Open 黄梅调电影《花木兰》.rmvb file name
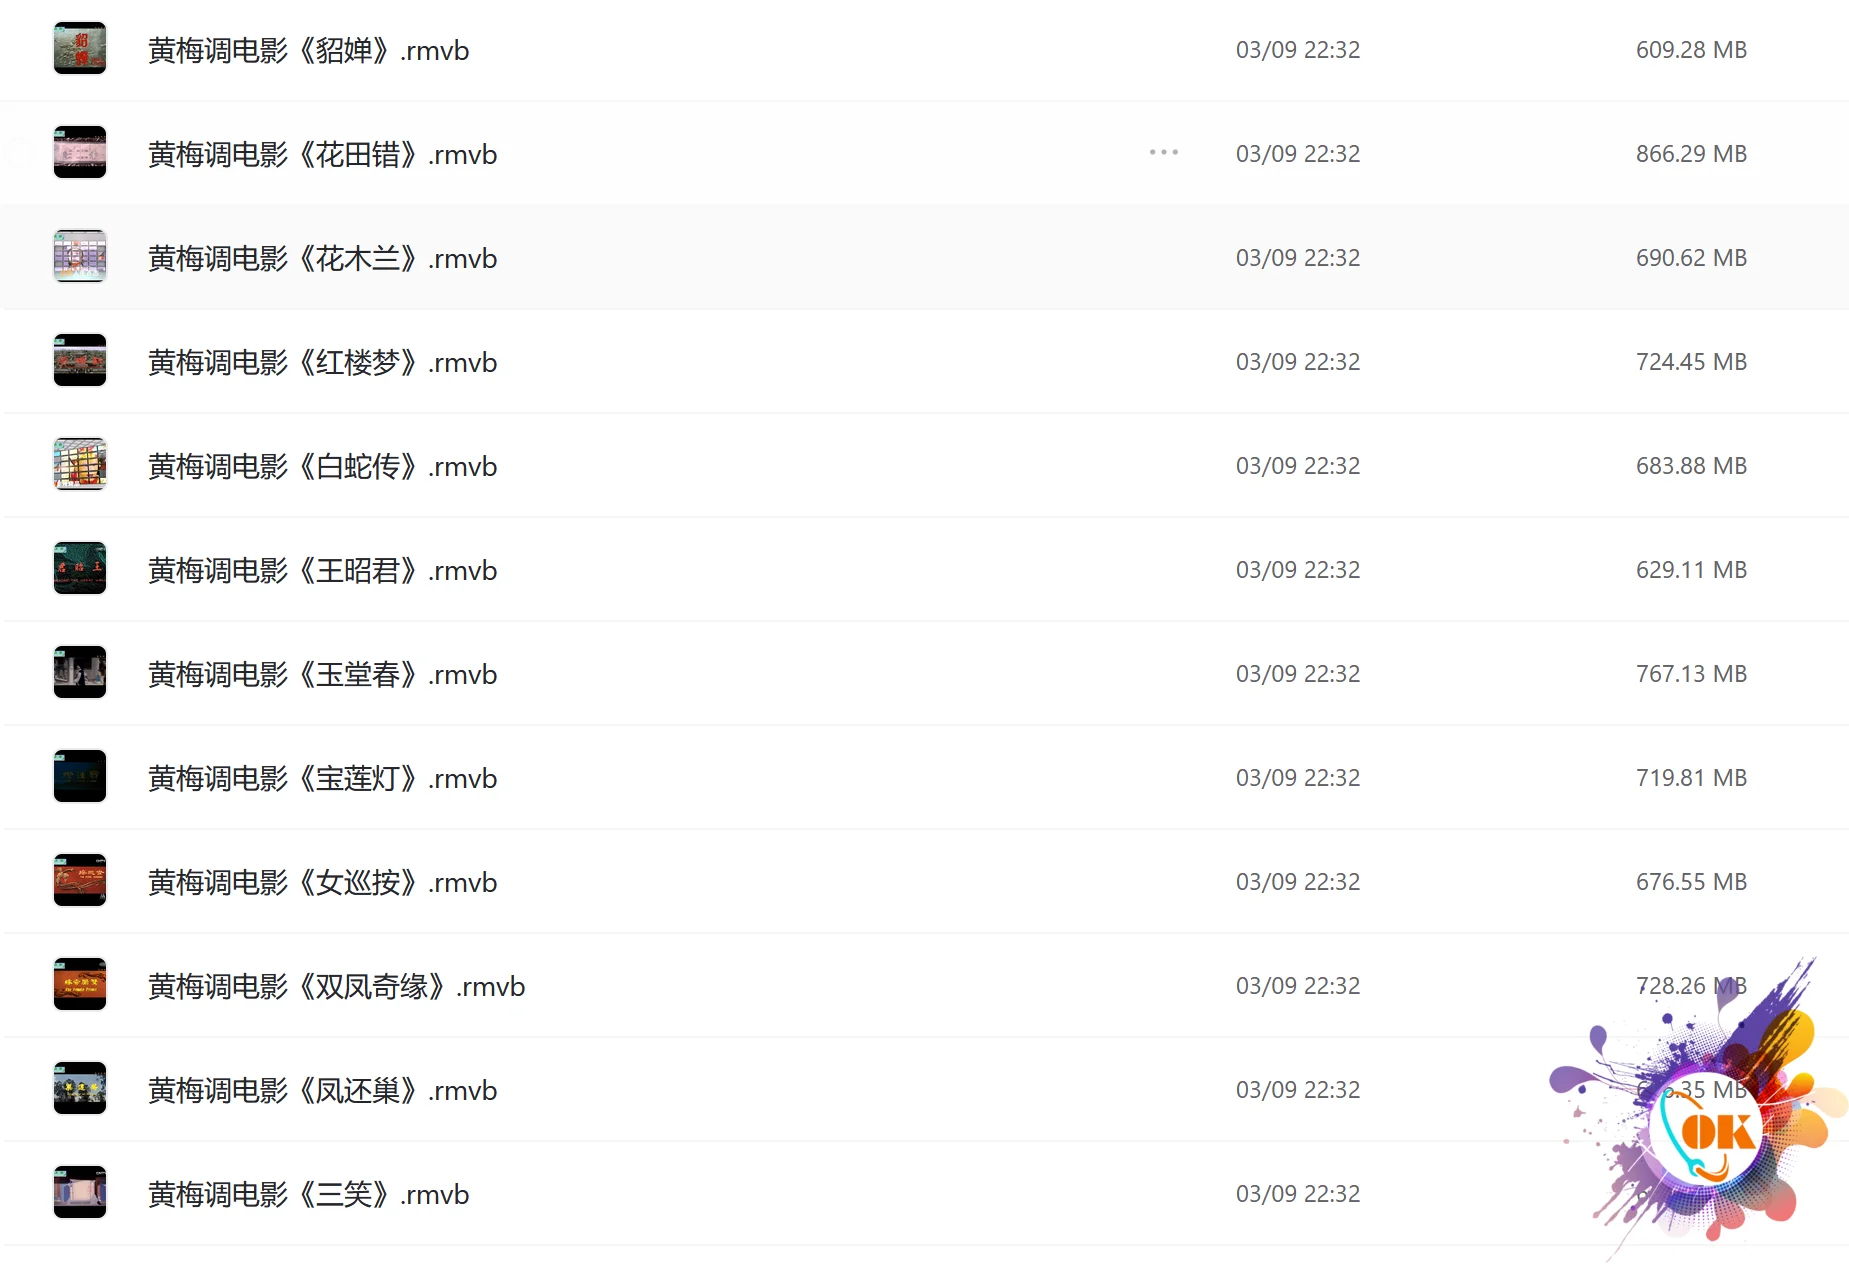 tap(322, 258)
